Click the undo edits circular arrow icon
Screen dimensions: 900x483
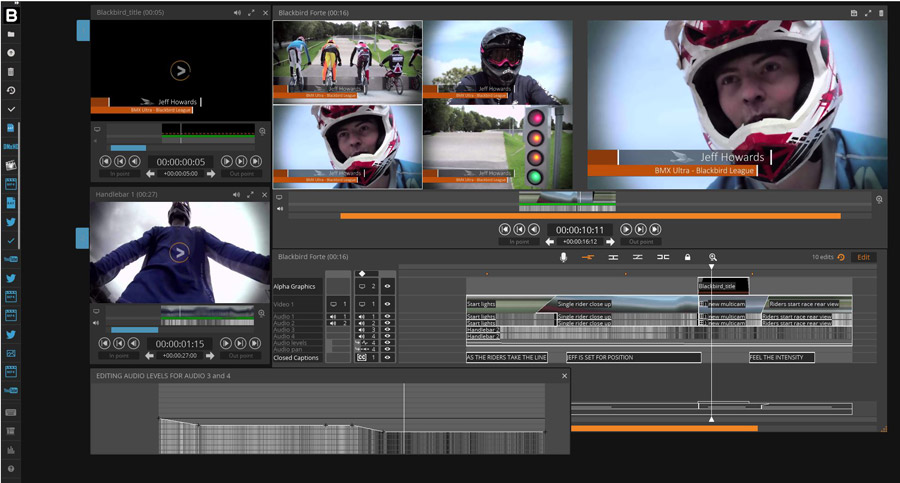[841, 257]
